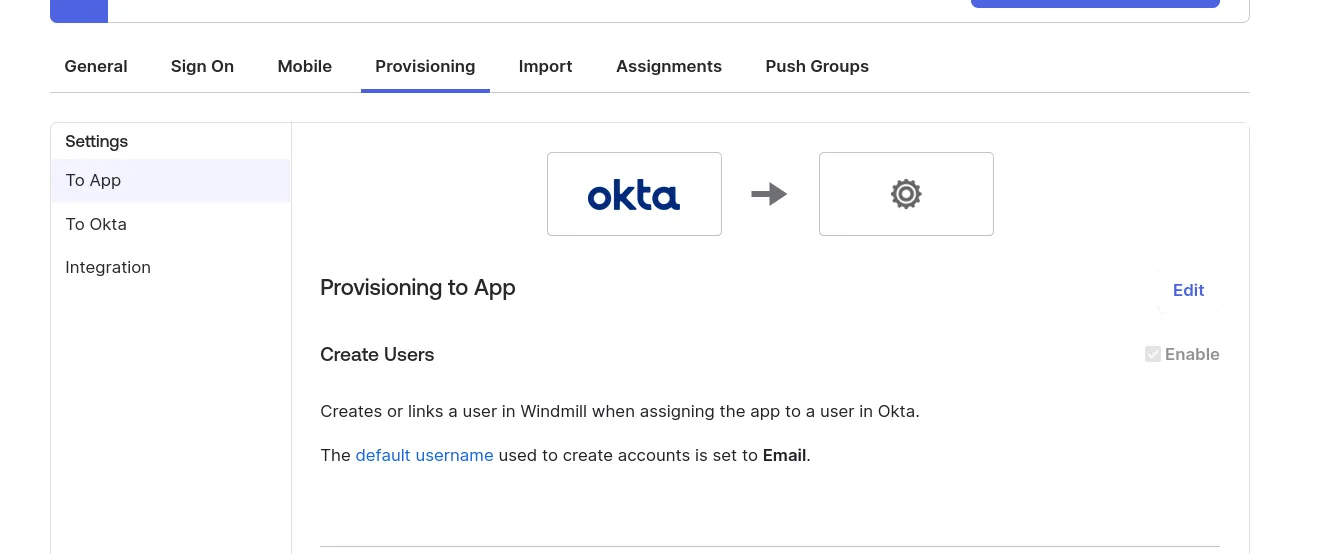The image size is (1324, 554).
Task: Select To App in Settings sidebar
Action: pos(93,181)
